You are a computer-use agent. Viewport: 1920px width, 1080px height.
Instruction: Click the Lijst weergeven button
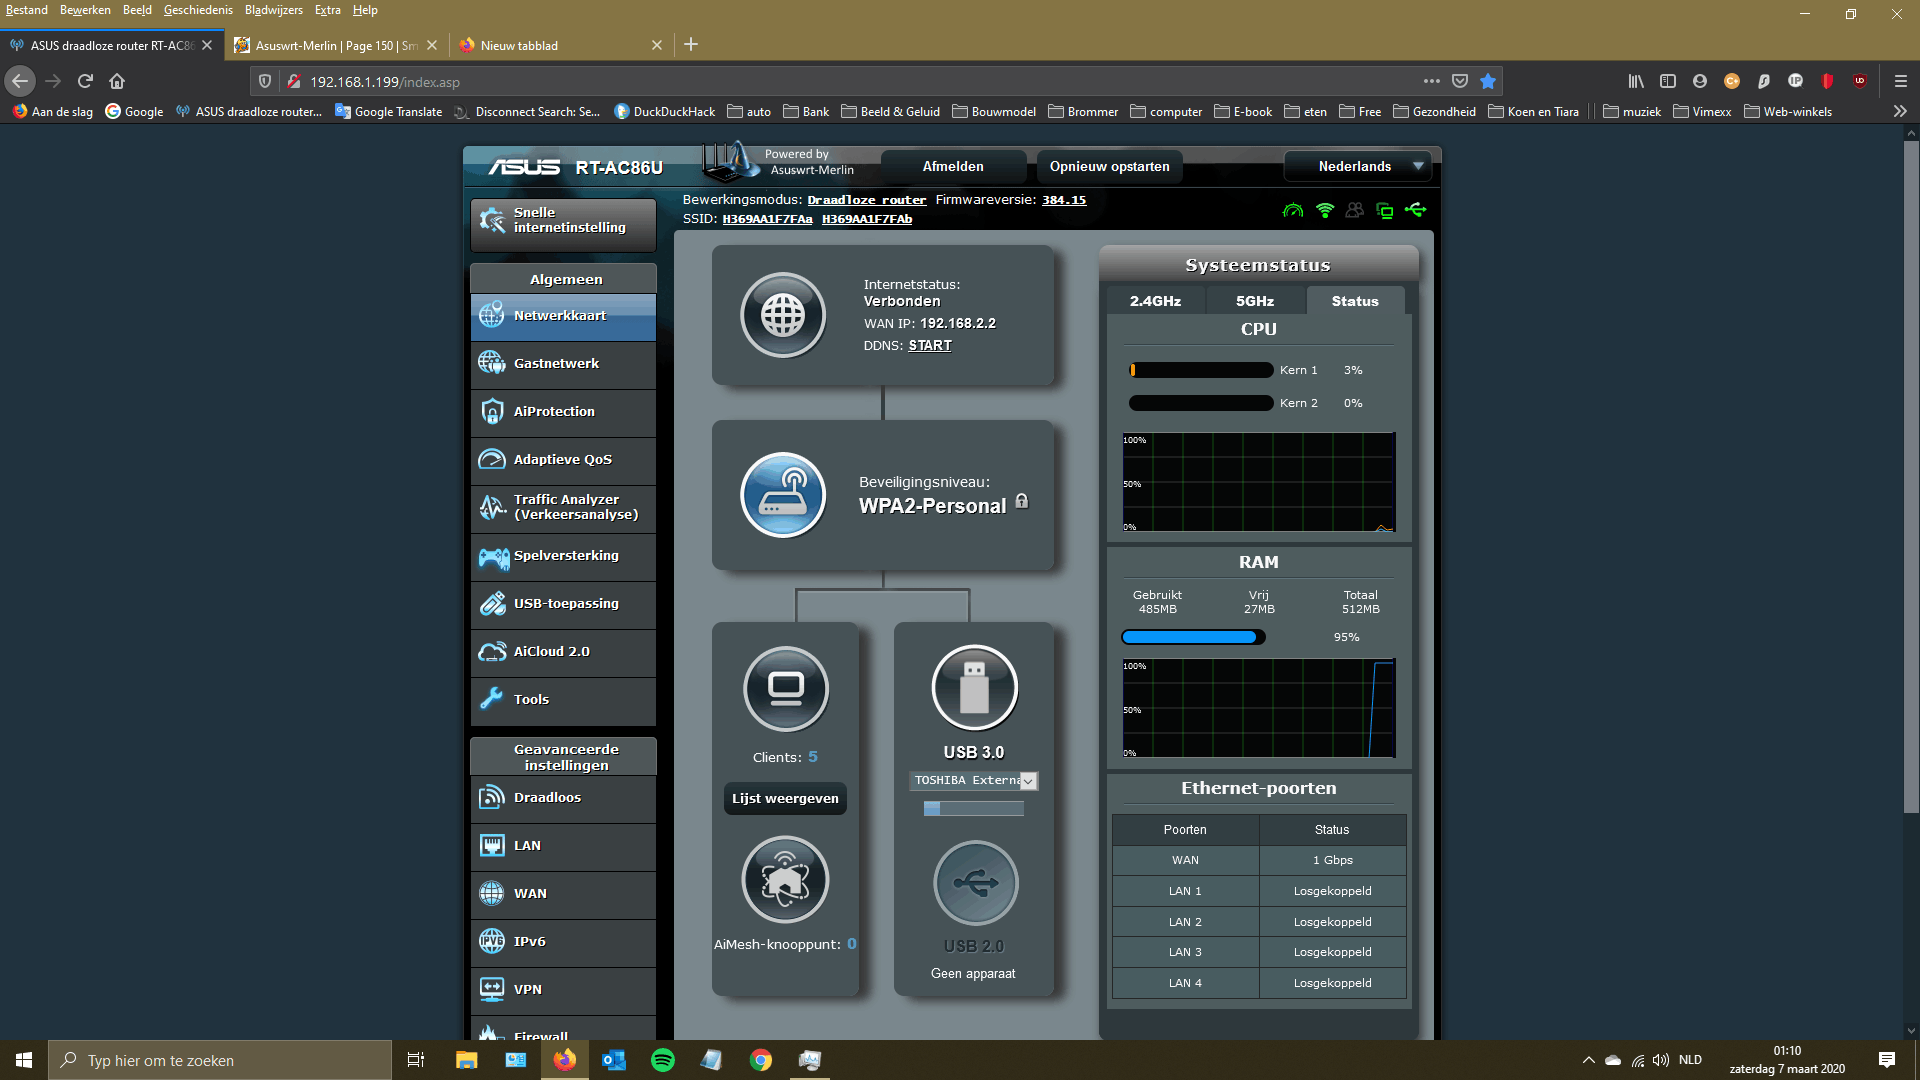click(785, 798)
